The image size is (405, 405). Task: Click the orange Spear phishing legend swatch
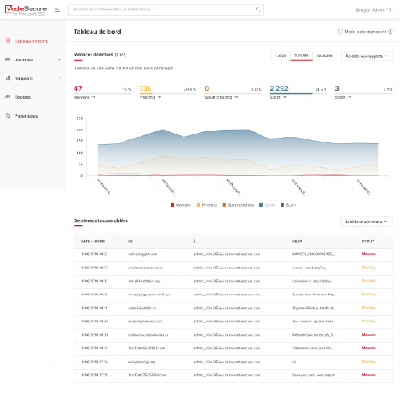pyautogui.click(x=224, y=205)
